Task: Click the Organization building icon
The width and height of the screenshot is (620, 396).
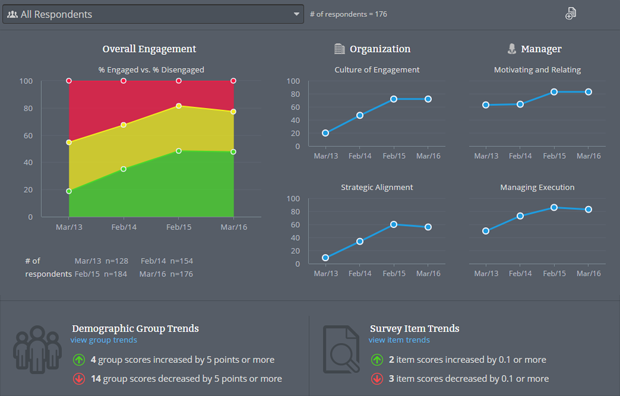Action: click(x=339, y=49)
